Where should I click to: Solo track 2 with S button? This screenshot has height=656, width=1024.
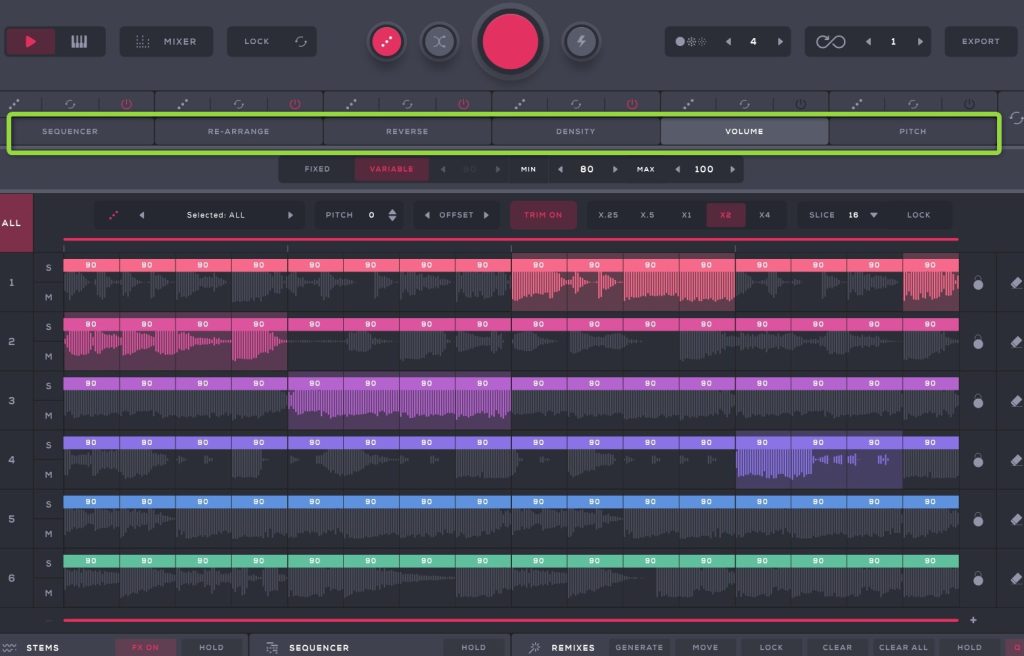(48, 327)
